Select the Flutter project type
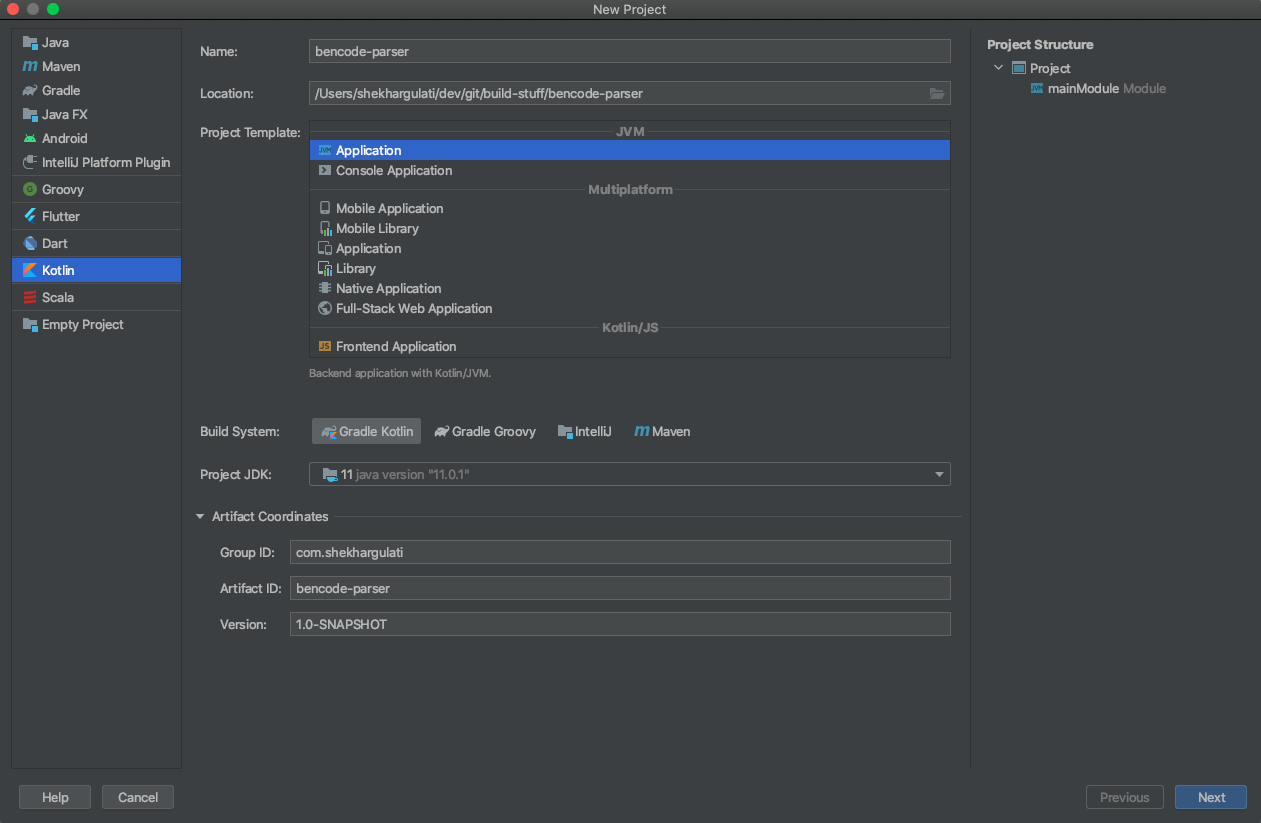The height and width of the screenshot is (823, 1261). pyautogui.click(x=58, y=215)
